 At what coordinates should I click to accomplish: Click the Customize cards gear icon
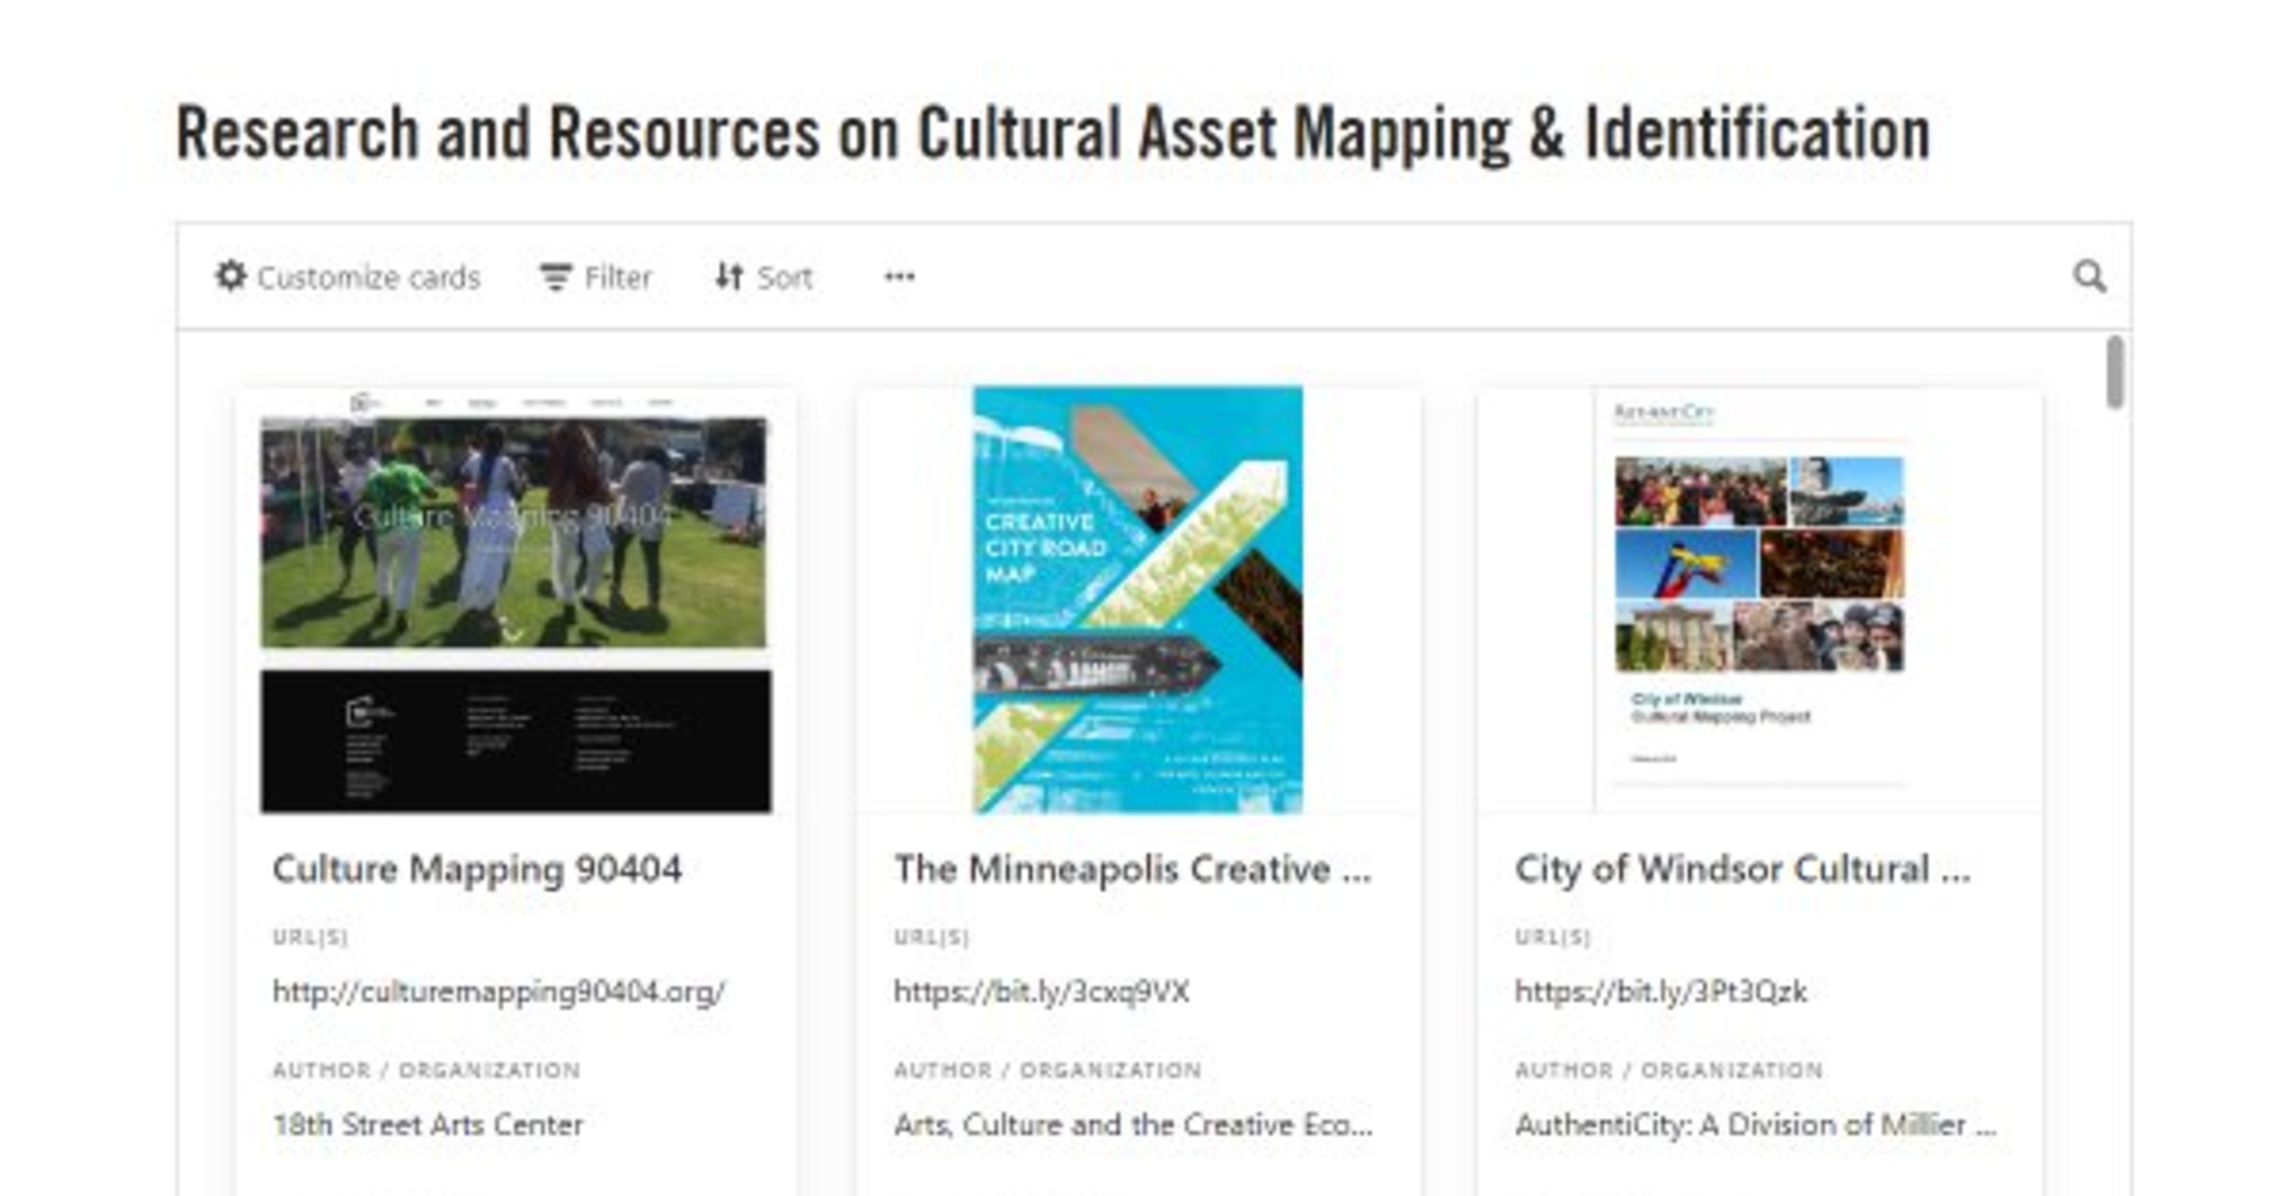coord(231,276)
